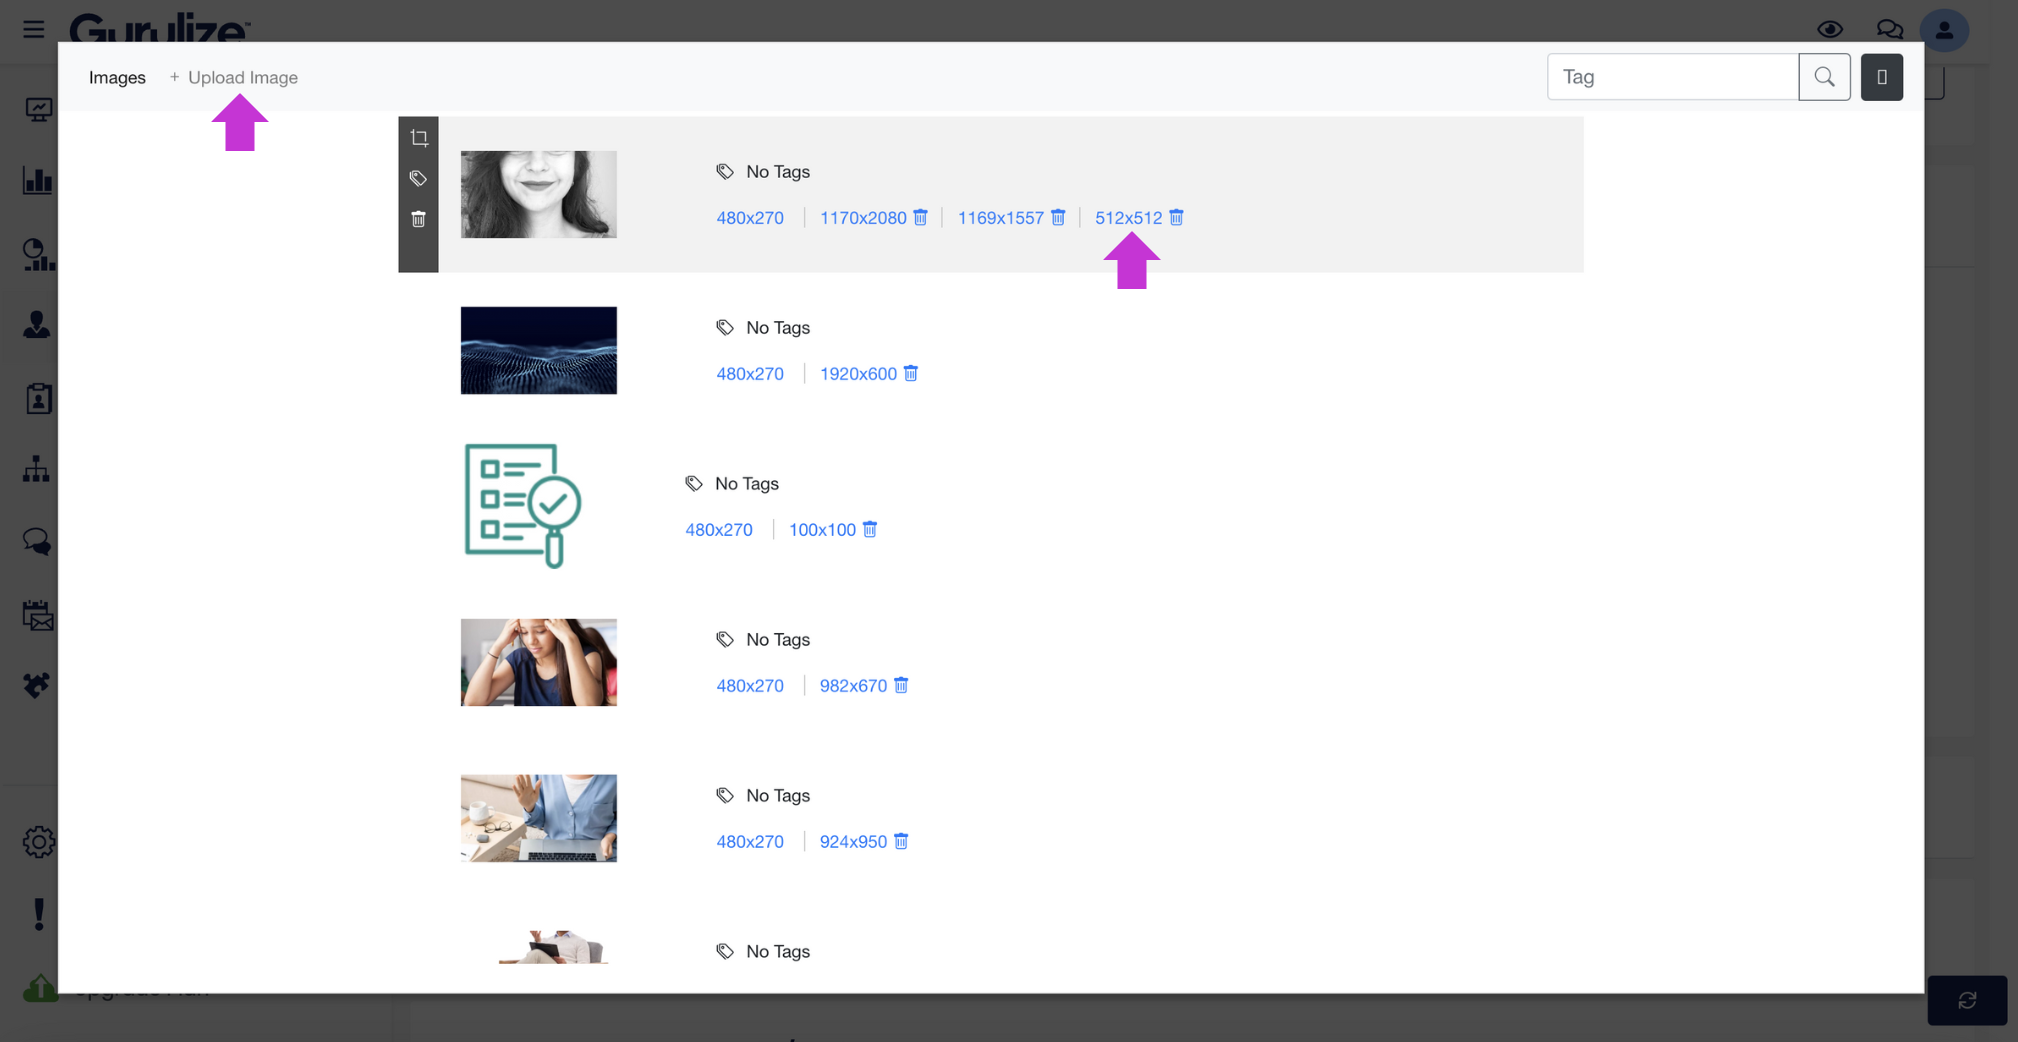Delete the 982x670 image version
Viewport: 2018px width, 1042px height.
coord(901,685)
